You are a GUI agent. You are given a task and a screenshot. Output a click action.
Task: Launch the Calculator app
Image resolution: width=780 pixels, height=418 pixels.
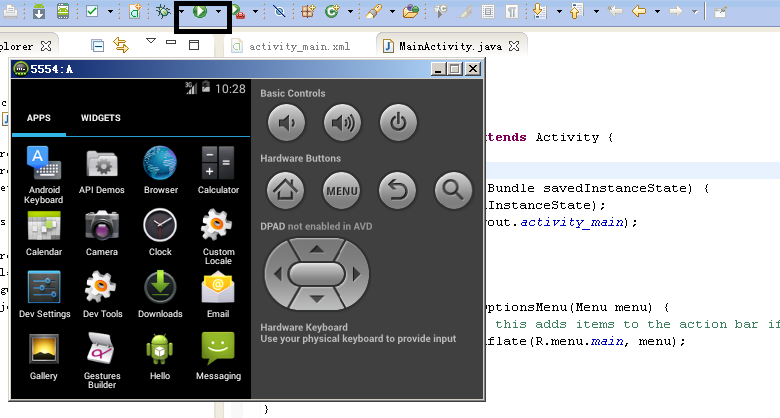tap(218, 168)
